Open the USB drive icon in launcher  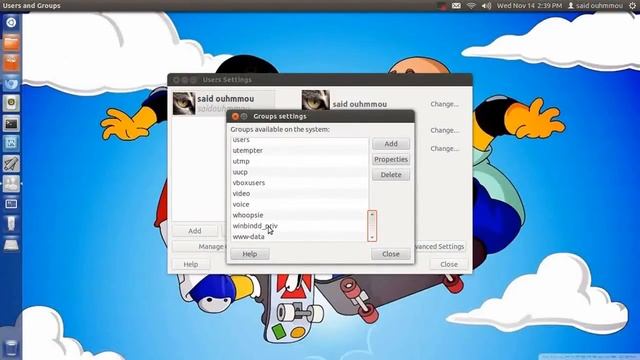pos(11,224)
